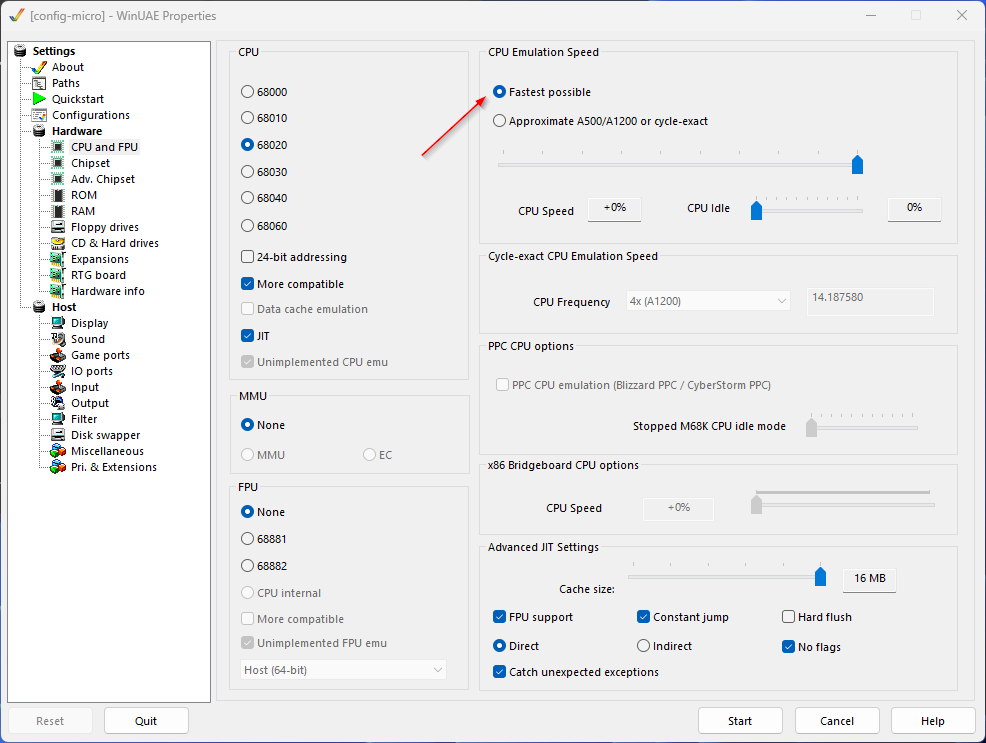Open the Configurations page

tap(91, 115)
